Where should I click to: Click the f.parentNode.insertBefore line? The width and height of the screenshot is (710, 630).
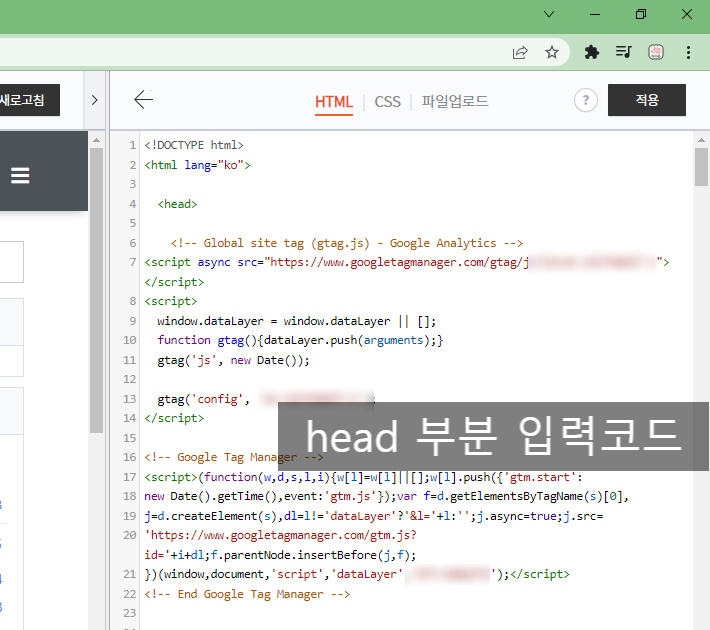[x=280, y=555]
